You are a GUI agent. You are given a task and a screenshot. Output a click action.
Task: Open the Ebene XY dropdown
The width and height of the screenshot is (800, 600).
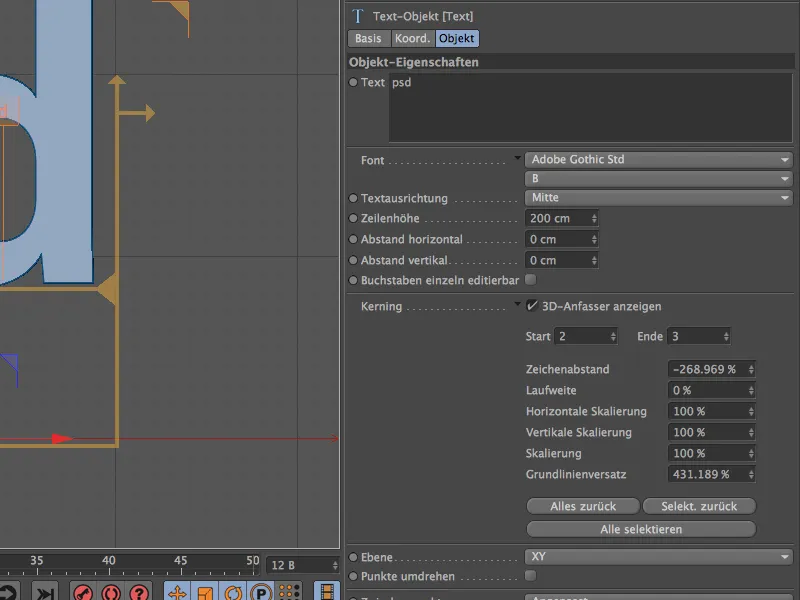tap(659, 557)
